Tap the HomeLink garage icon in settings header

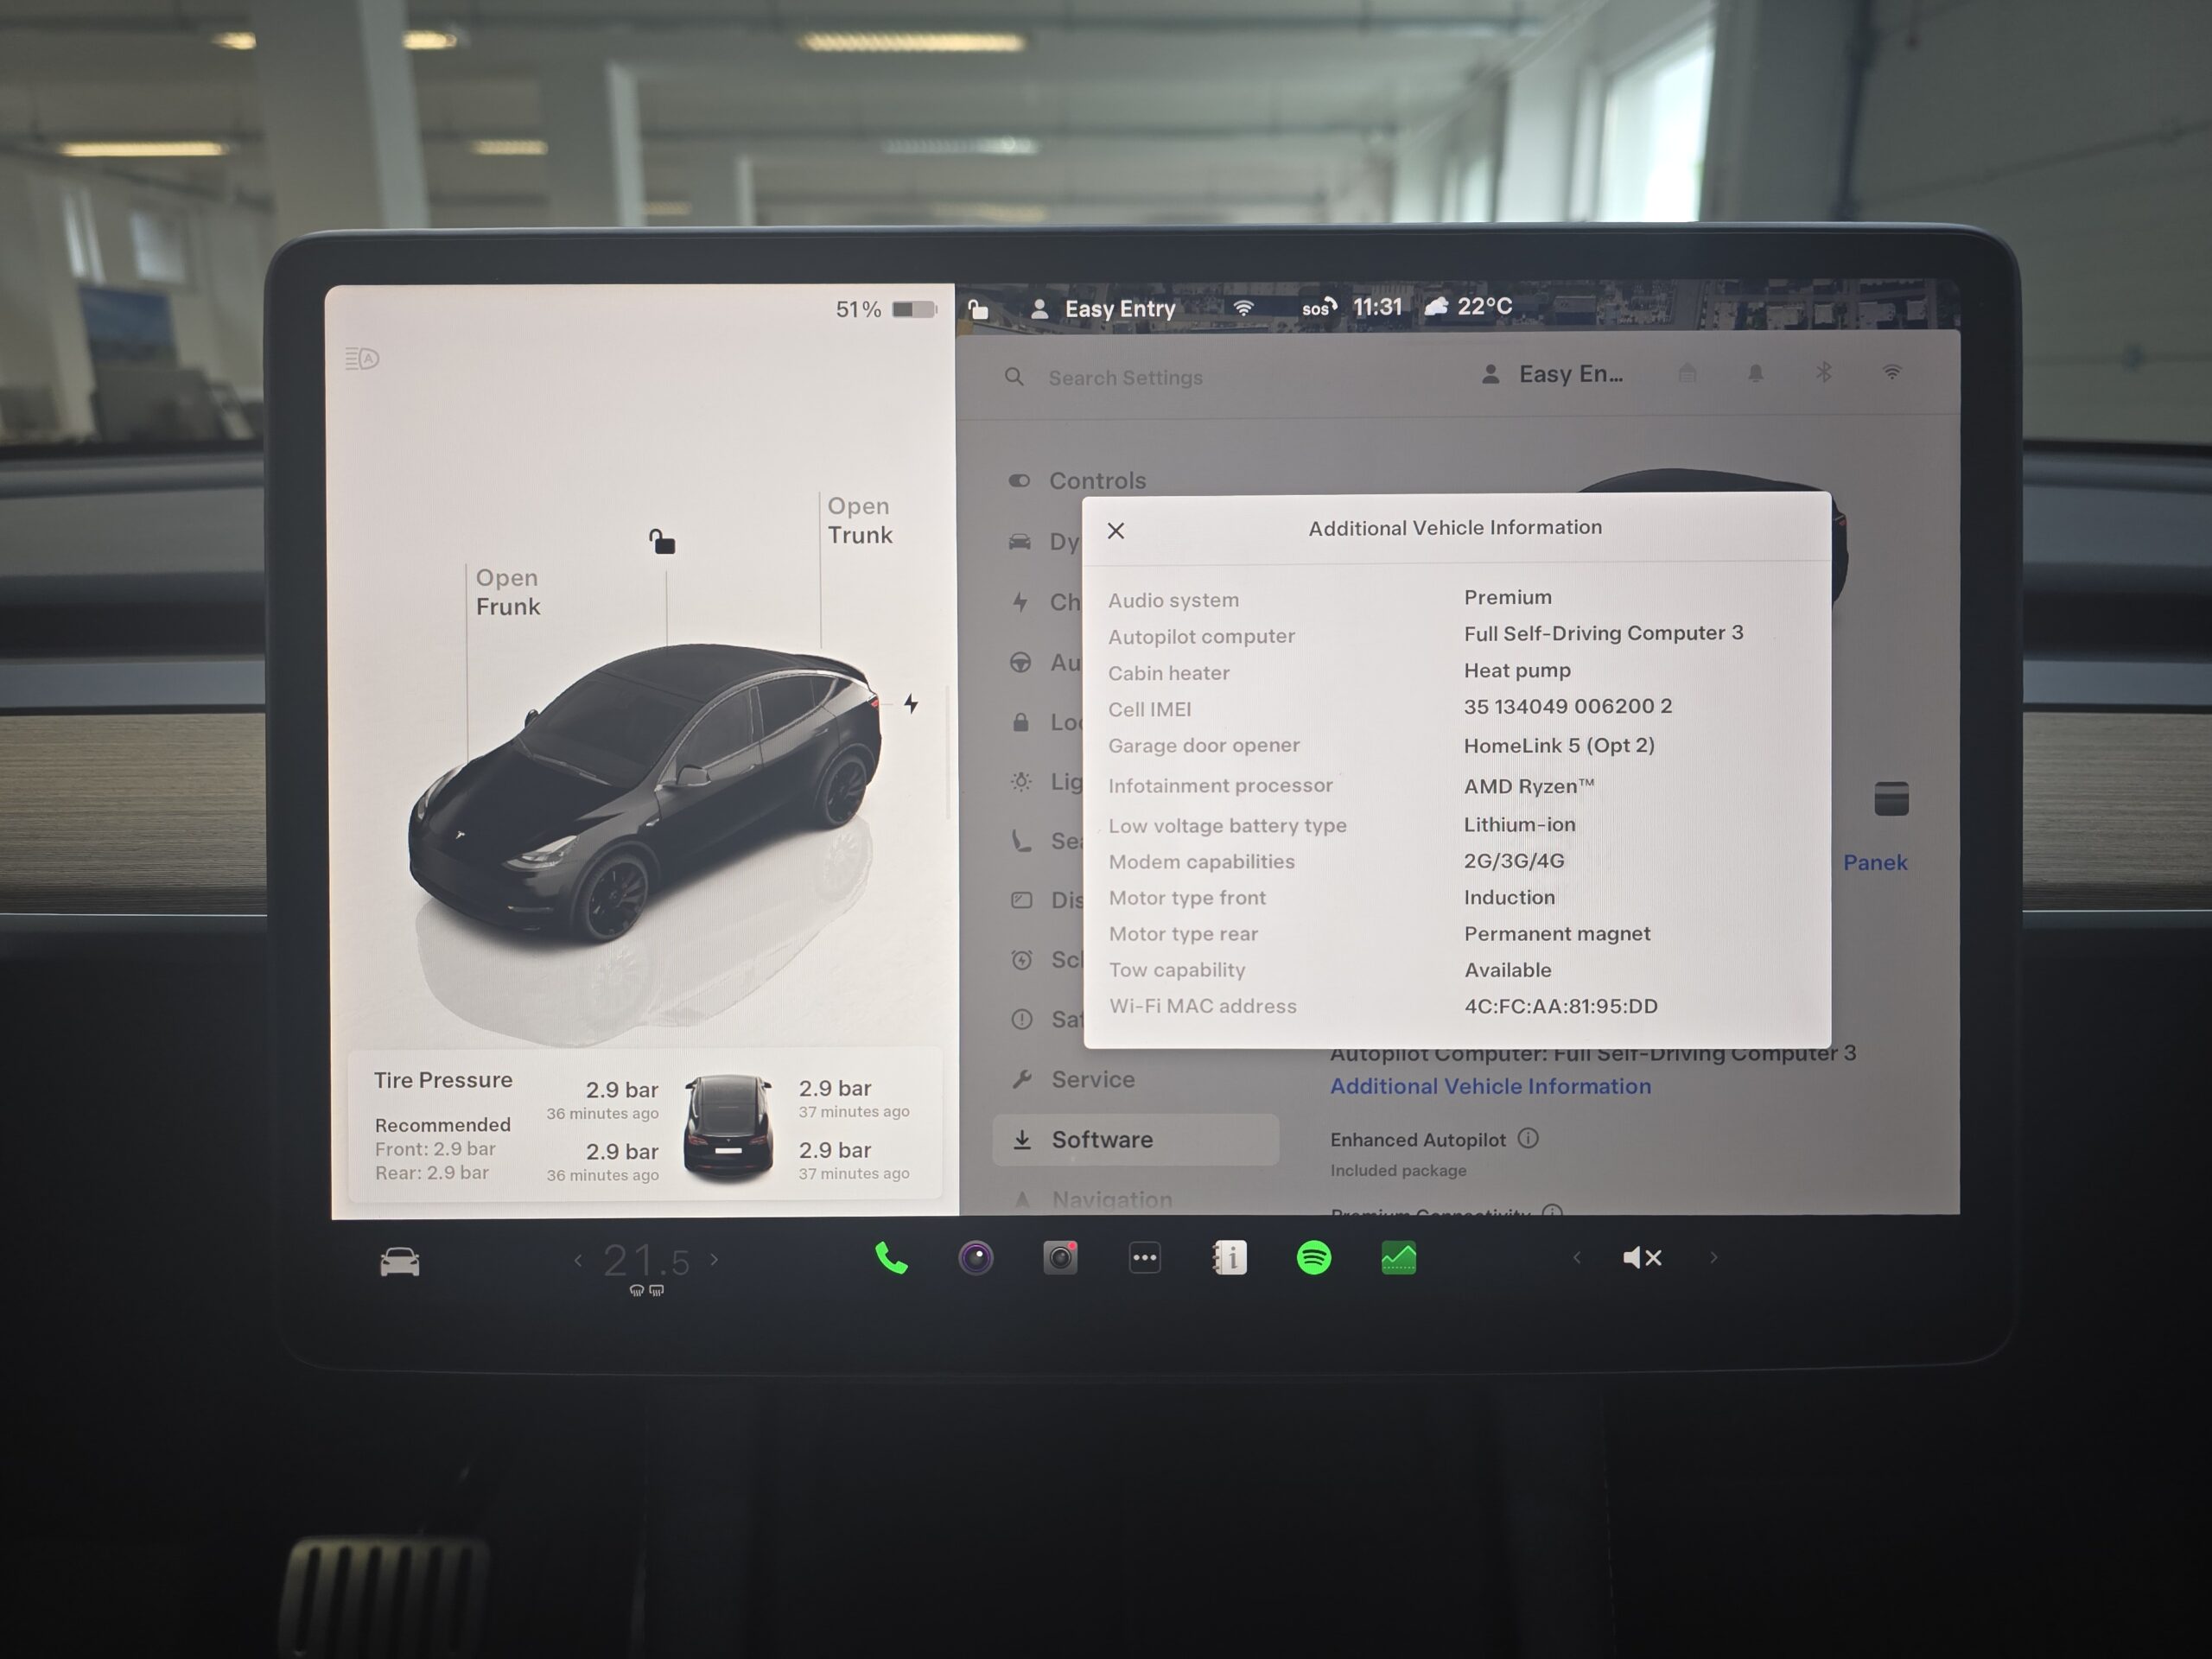[x=1687, y=373]
